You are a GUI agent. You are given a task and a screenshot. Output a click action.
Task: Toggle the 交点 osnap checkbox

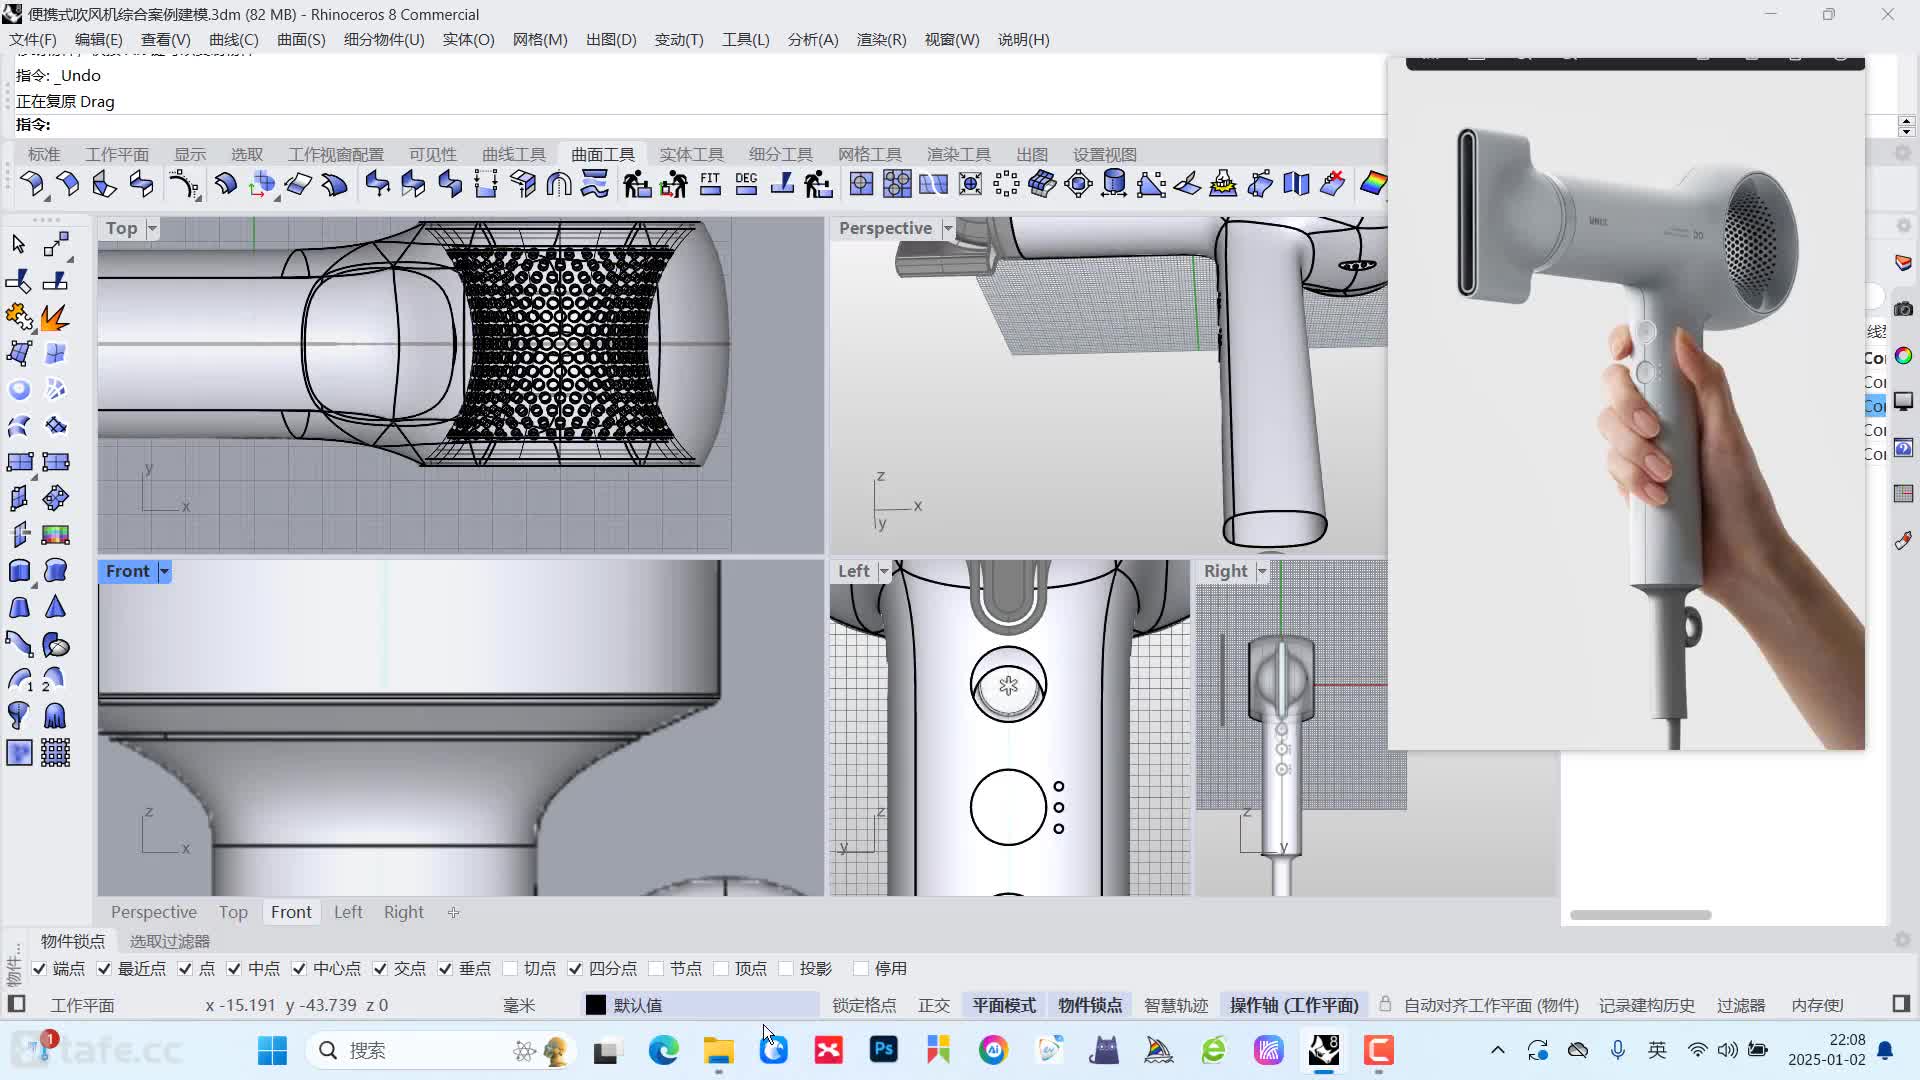(x=380, y=968)
